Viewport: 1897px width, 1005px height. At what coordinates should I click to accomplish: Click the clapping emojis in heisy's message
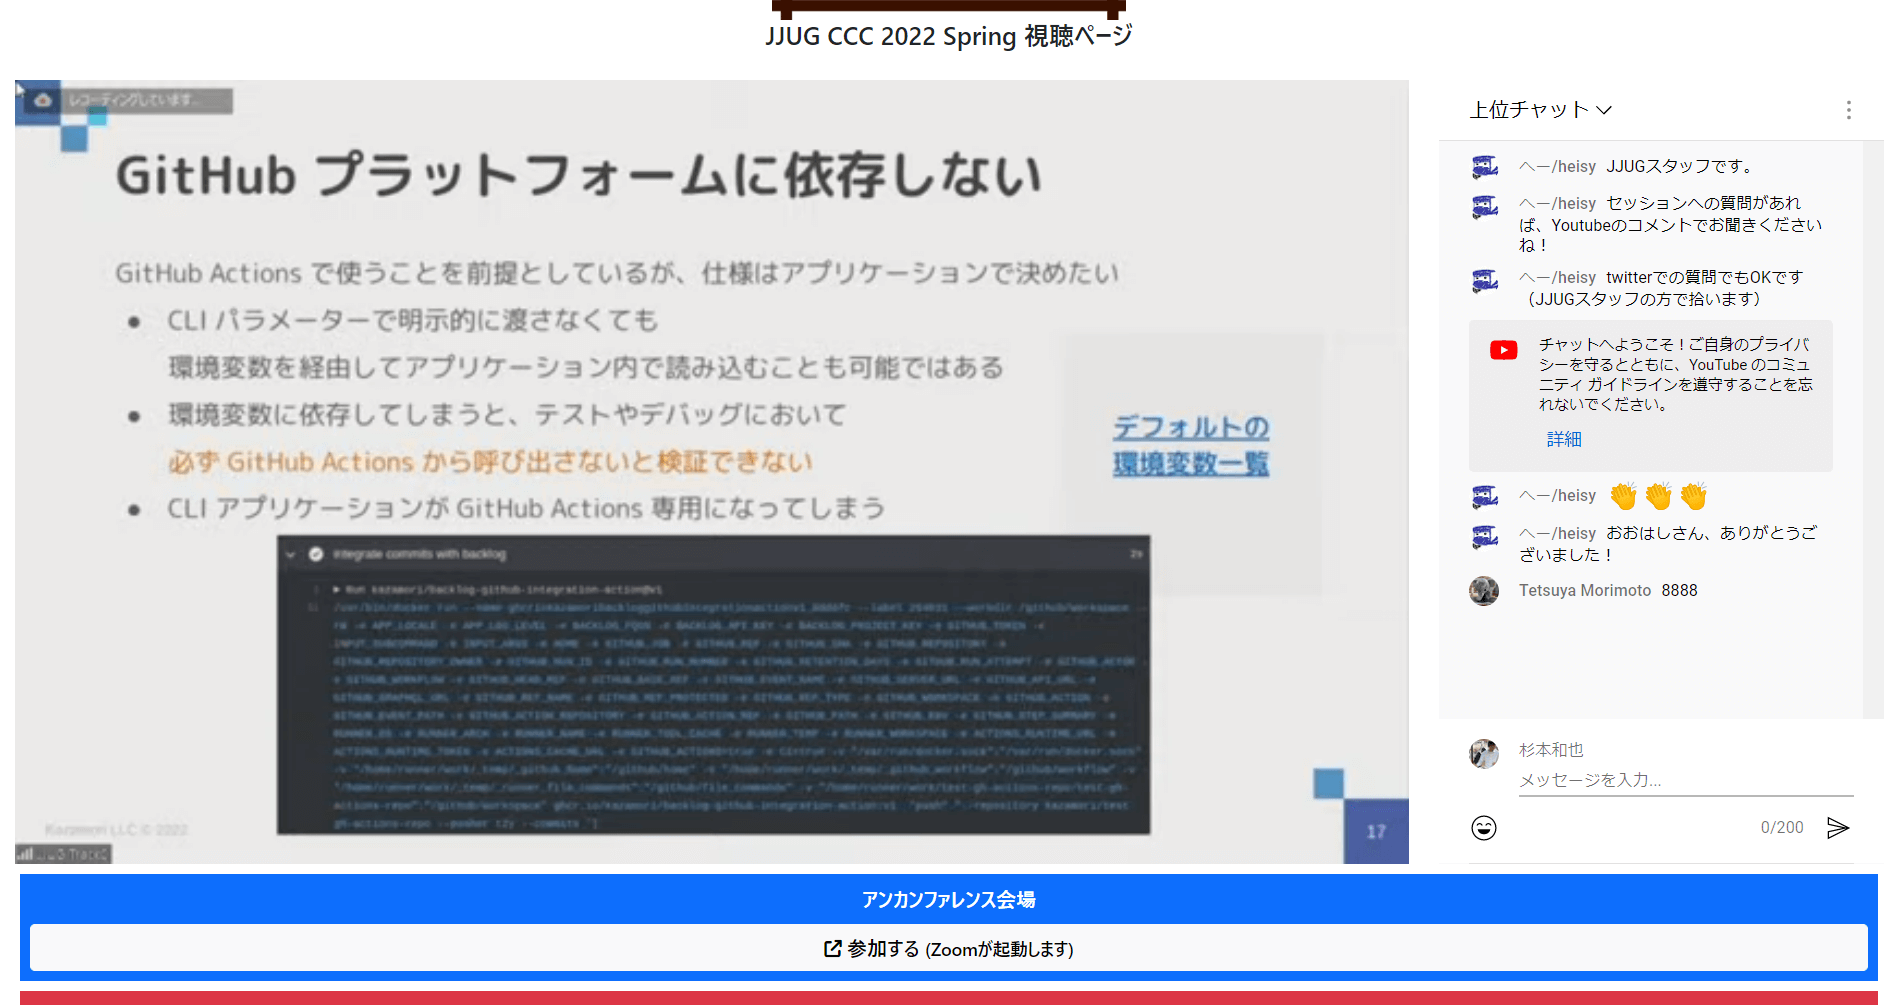(x=1658, y=496)
